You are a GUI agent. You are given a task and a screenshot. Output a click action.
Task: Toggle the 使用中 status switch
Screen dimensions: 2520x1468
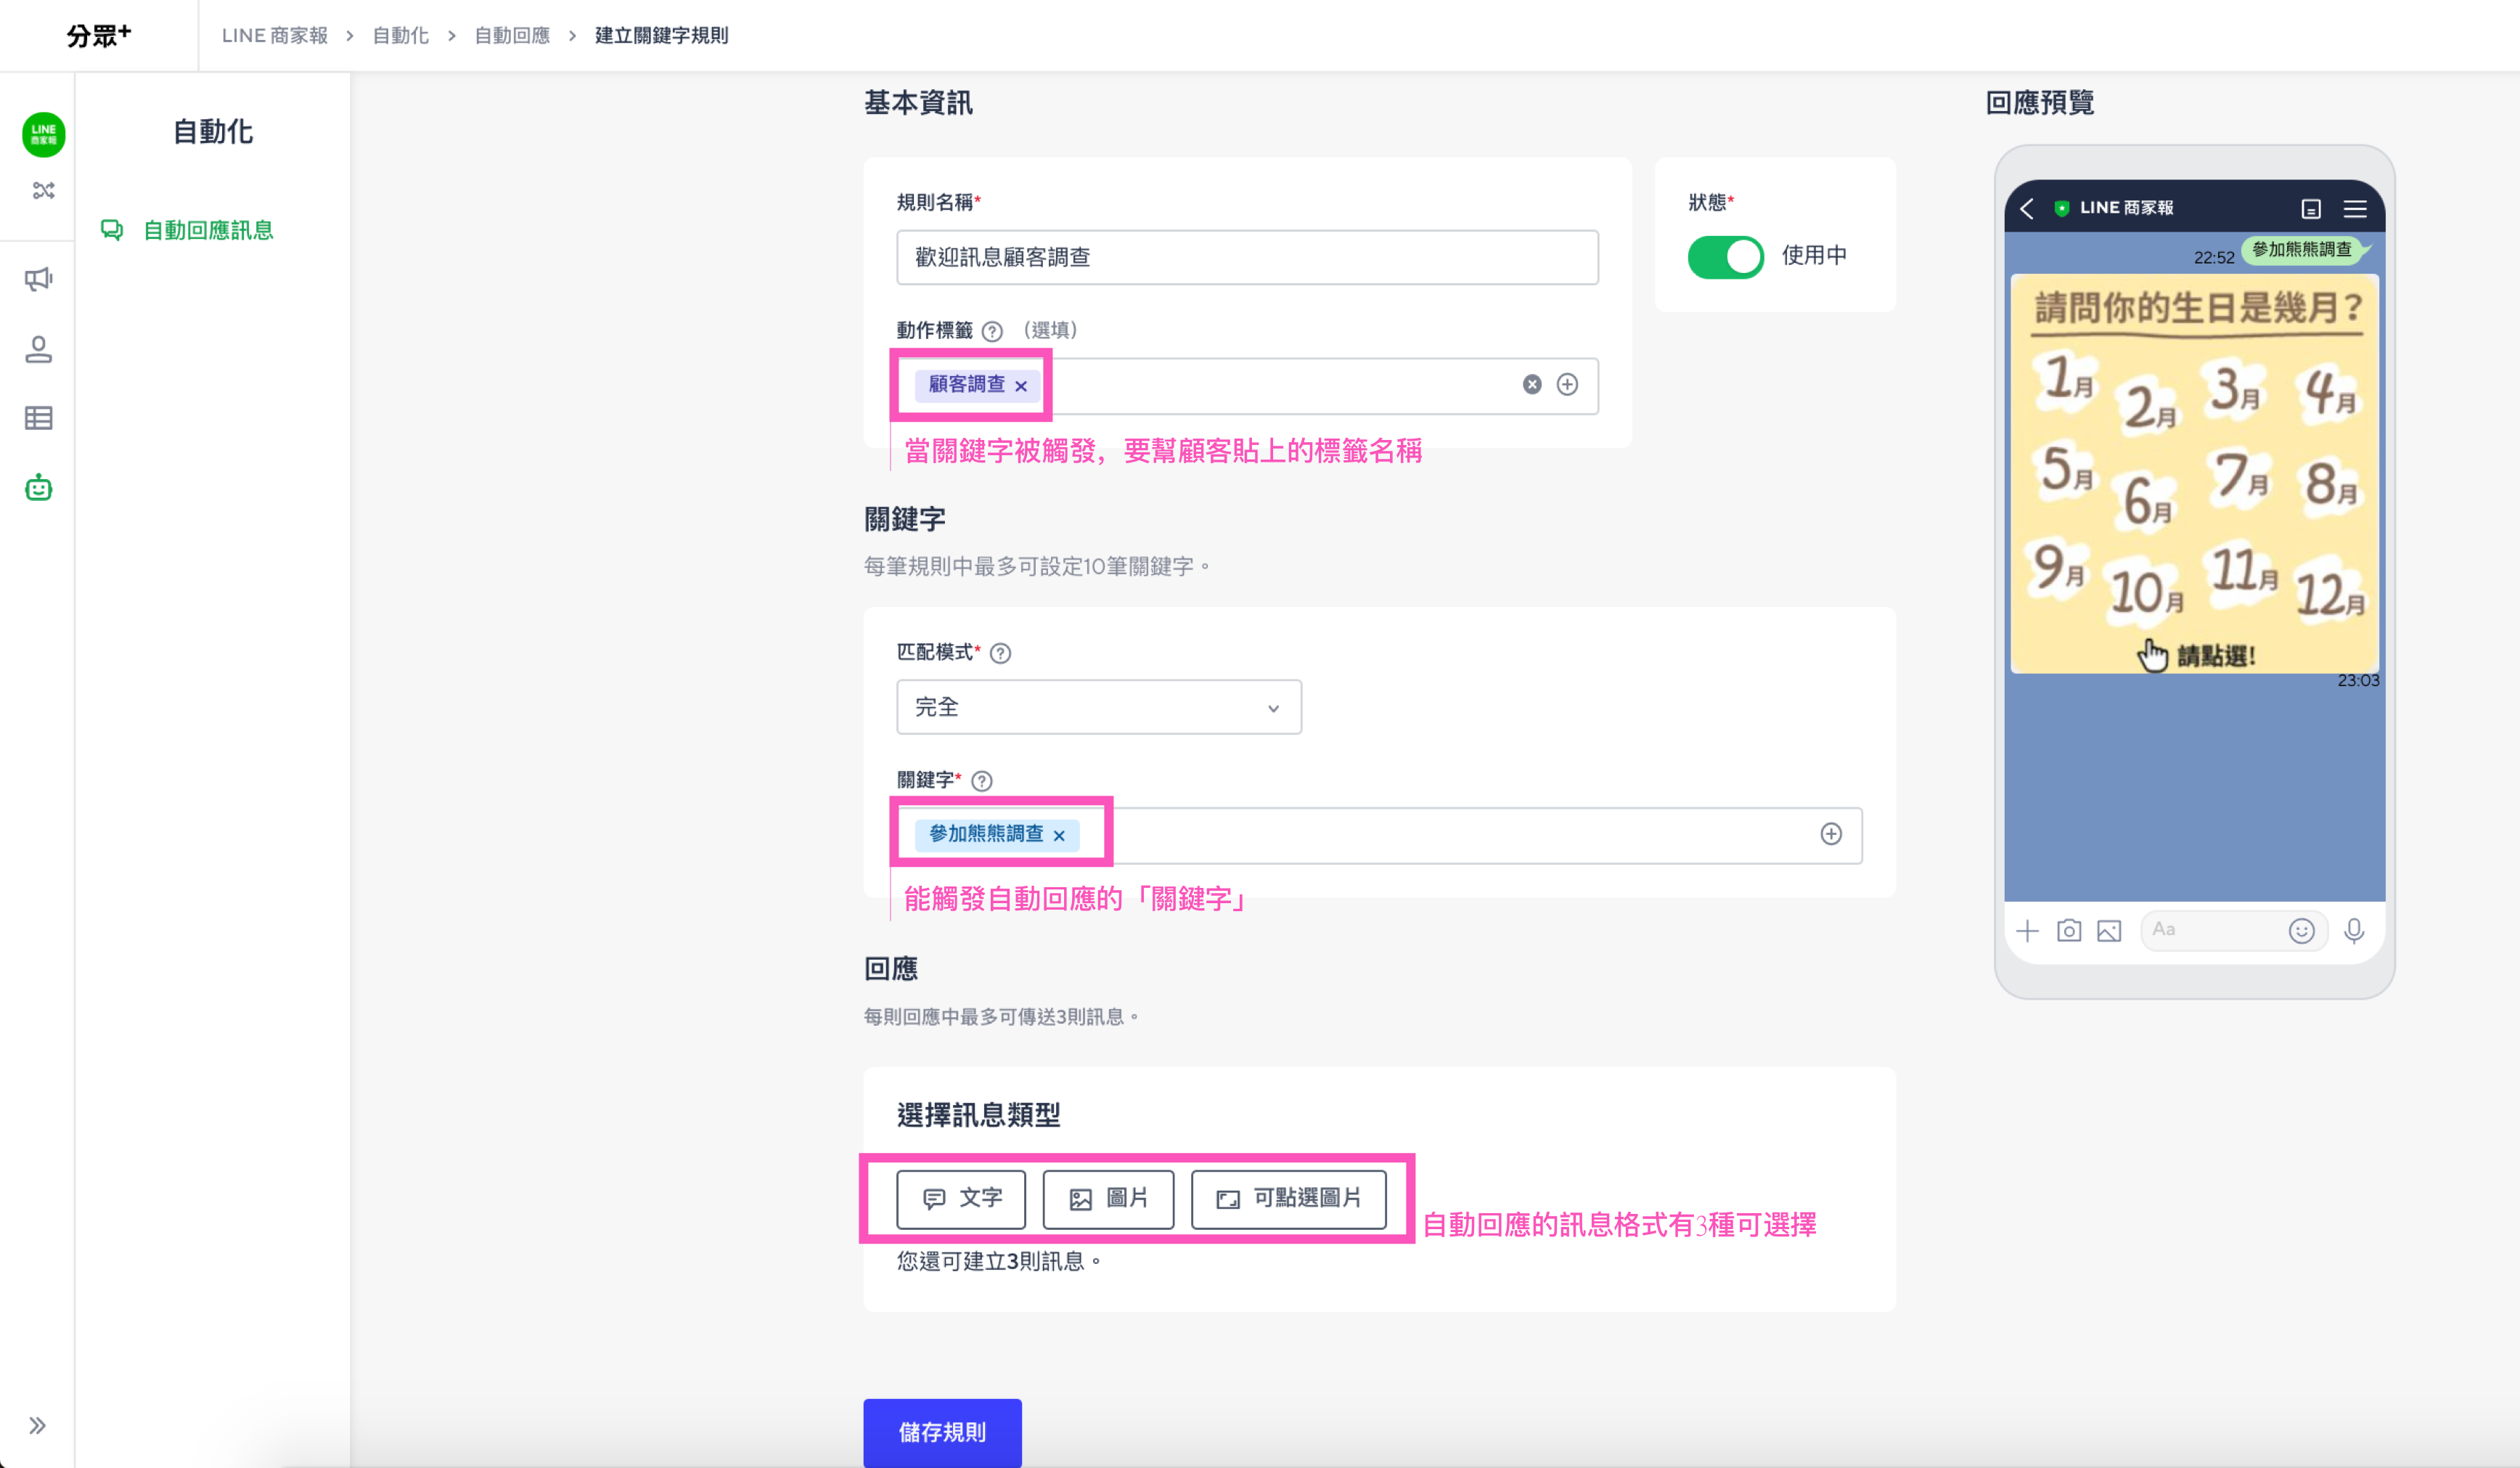(1725, 257)
